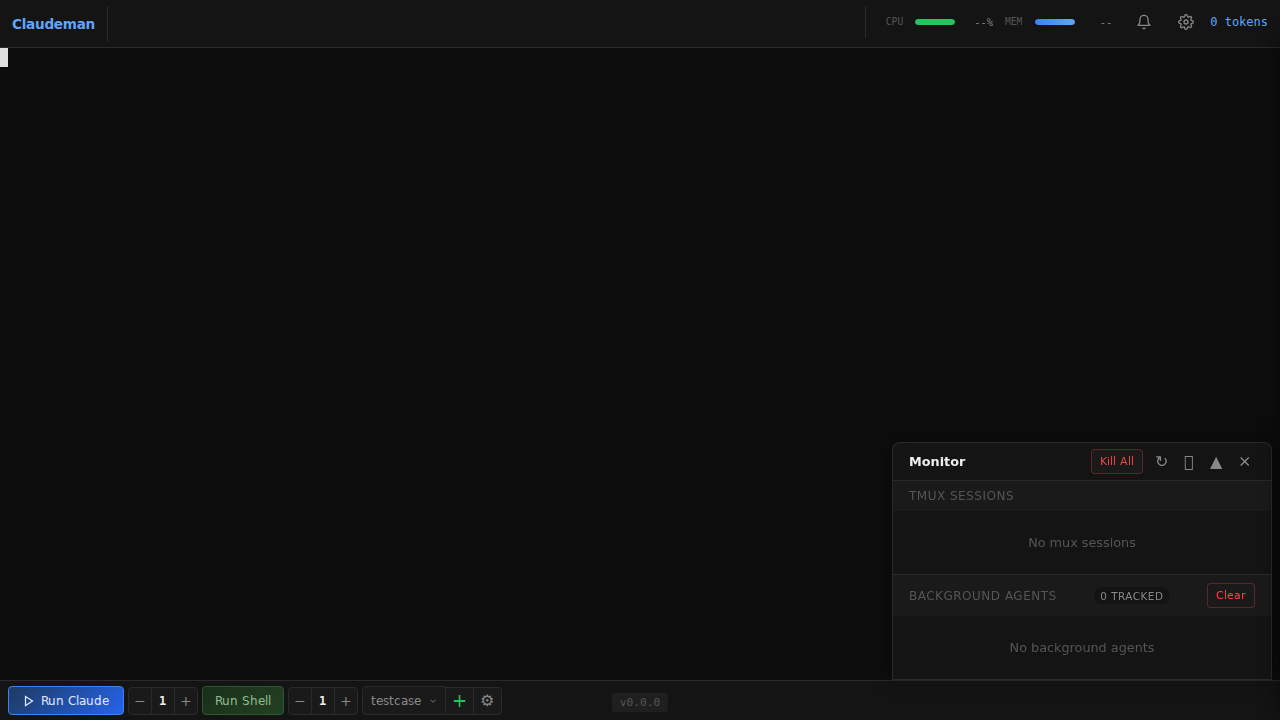Click the TMUX SESSIONS section header

(x=1082, y=496)
